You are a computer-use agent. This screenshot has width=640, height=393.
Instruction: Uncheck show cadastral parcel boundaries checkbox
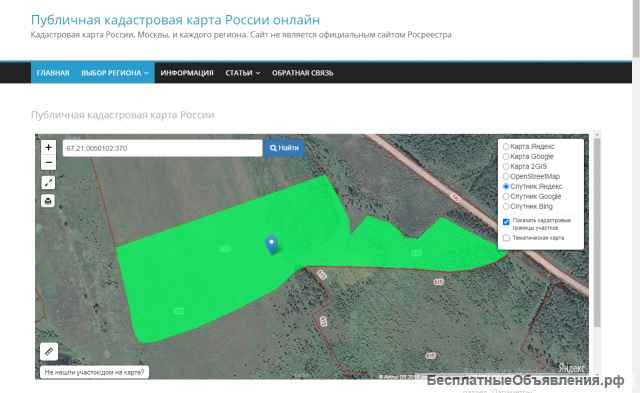(506, 222)
